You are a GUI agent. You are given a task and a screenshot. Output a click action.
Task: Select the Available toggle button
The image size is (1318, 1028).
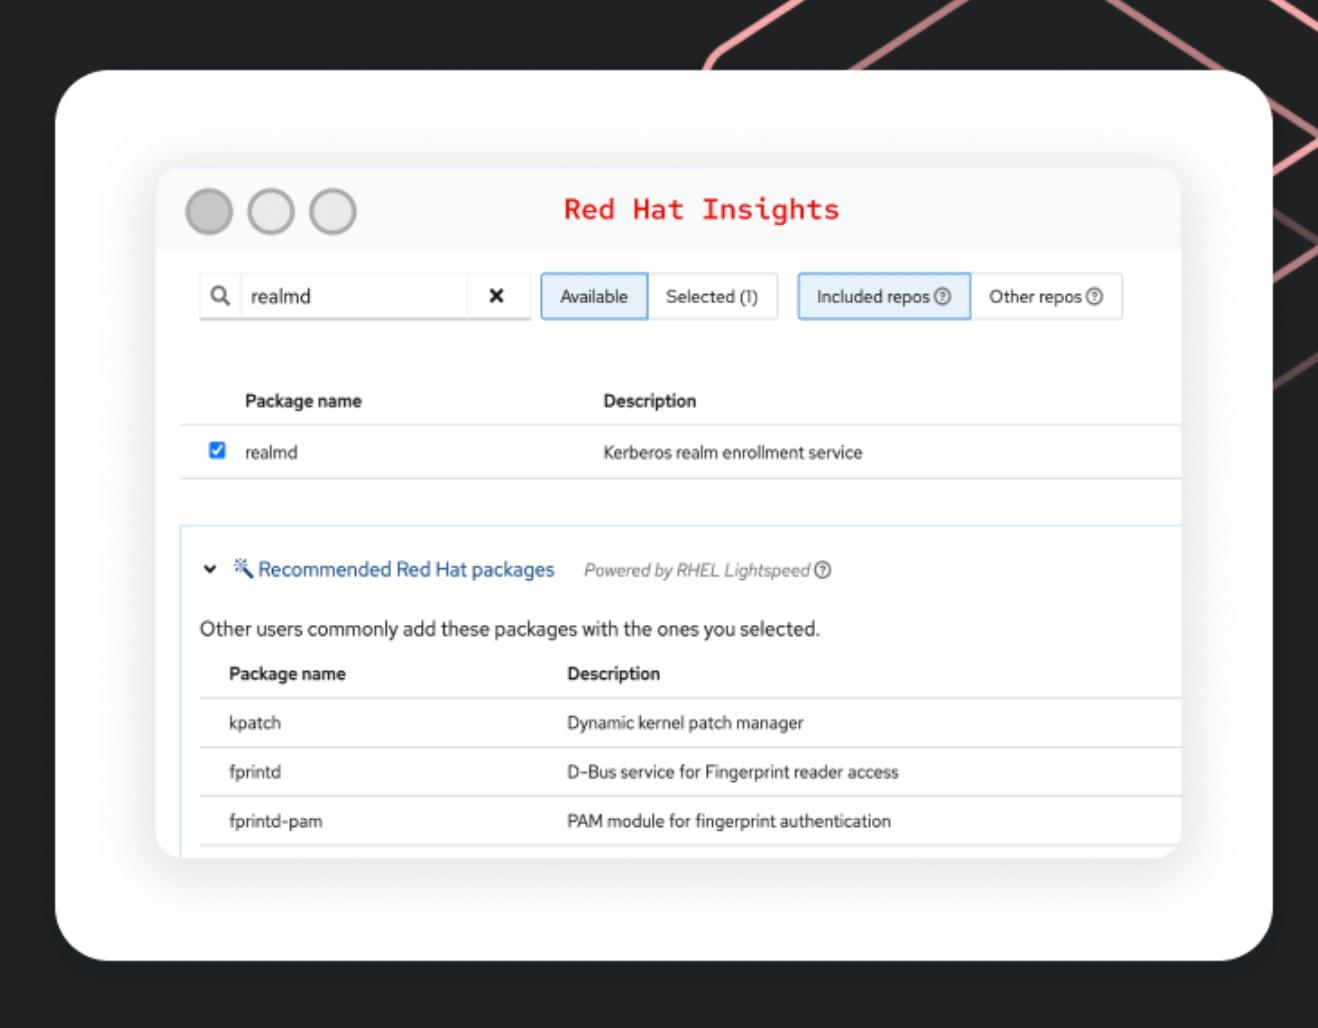(x=594, y=296)
